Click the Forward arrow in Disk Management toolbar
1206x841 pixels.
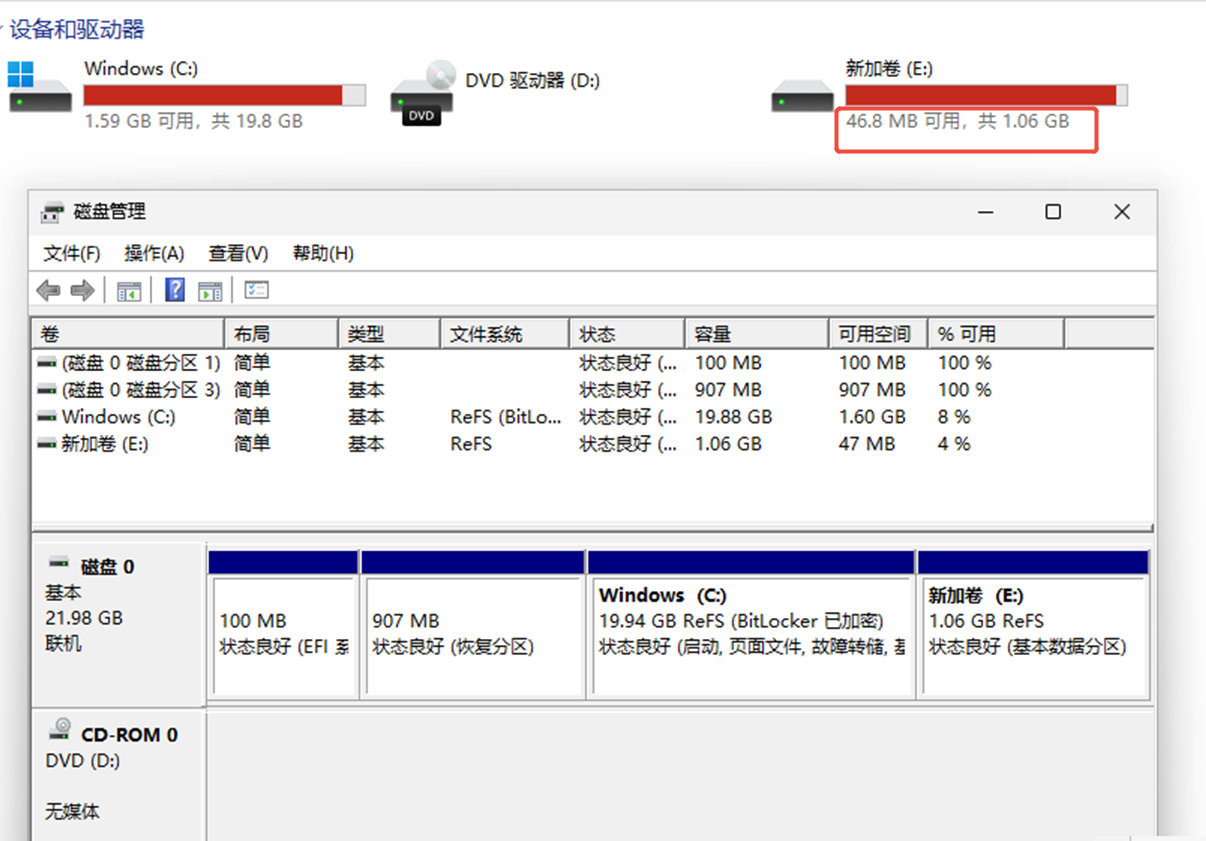83,290
